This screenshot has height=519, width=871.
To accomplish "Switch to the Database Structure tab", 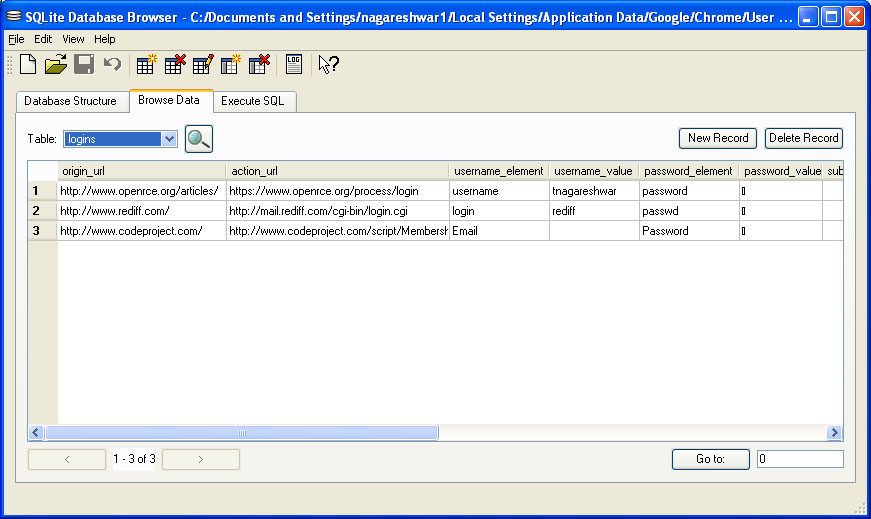I will 70,101.
